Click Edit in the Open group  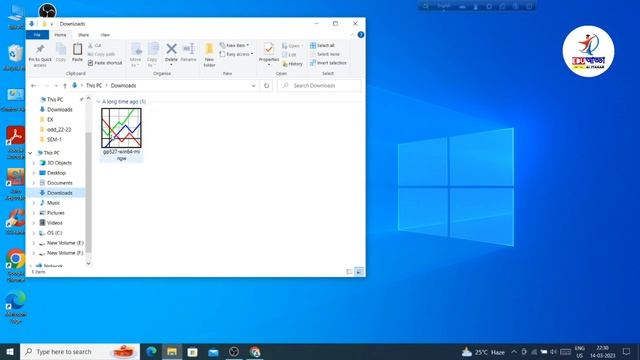point(289,55)
